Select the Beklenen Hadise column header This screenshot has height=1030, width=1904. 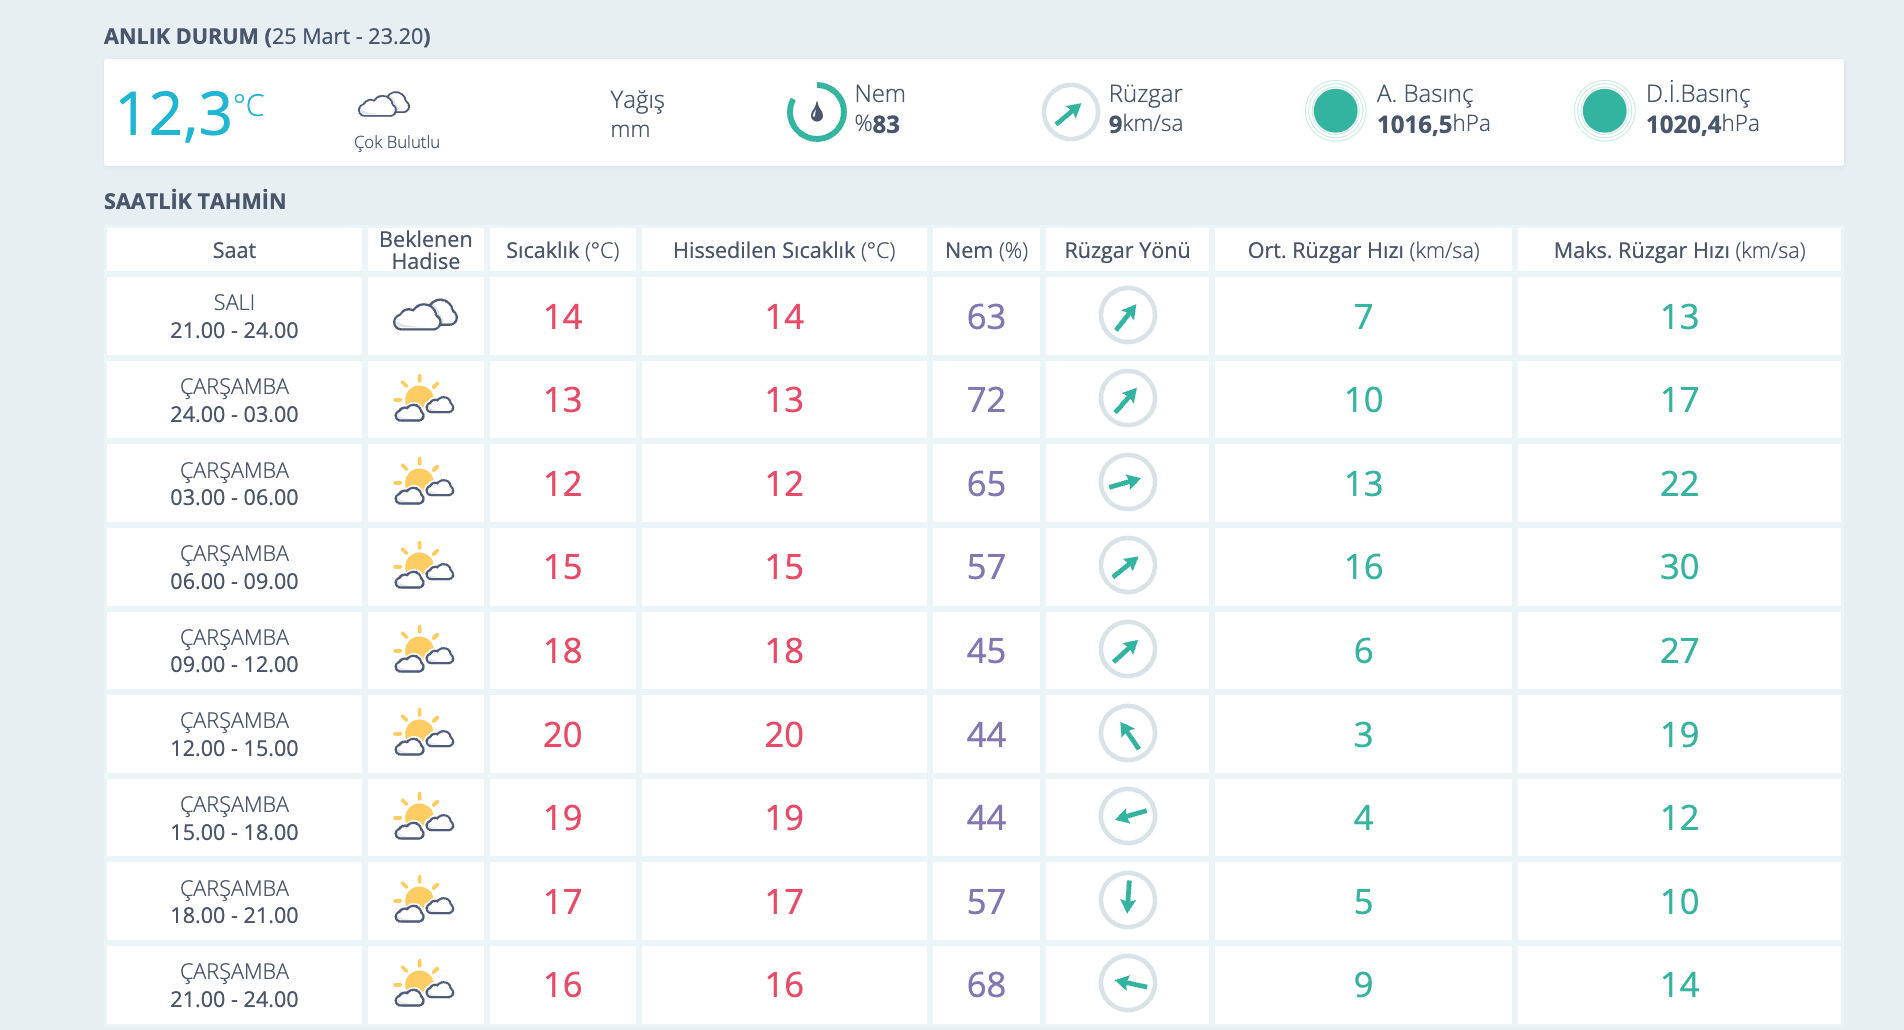tap(425, 250)
